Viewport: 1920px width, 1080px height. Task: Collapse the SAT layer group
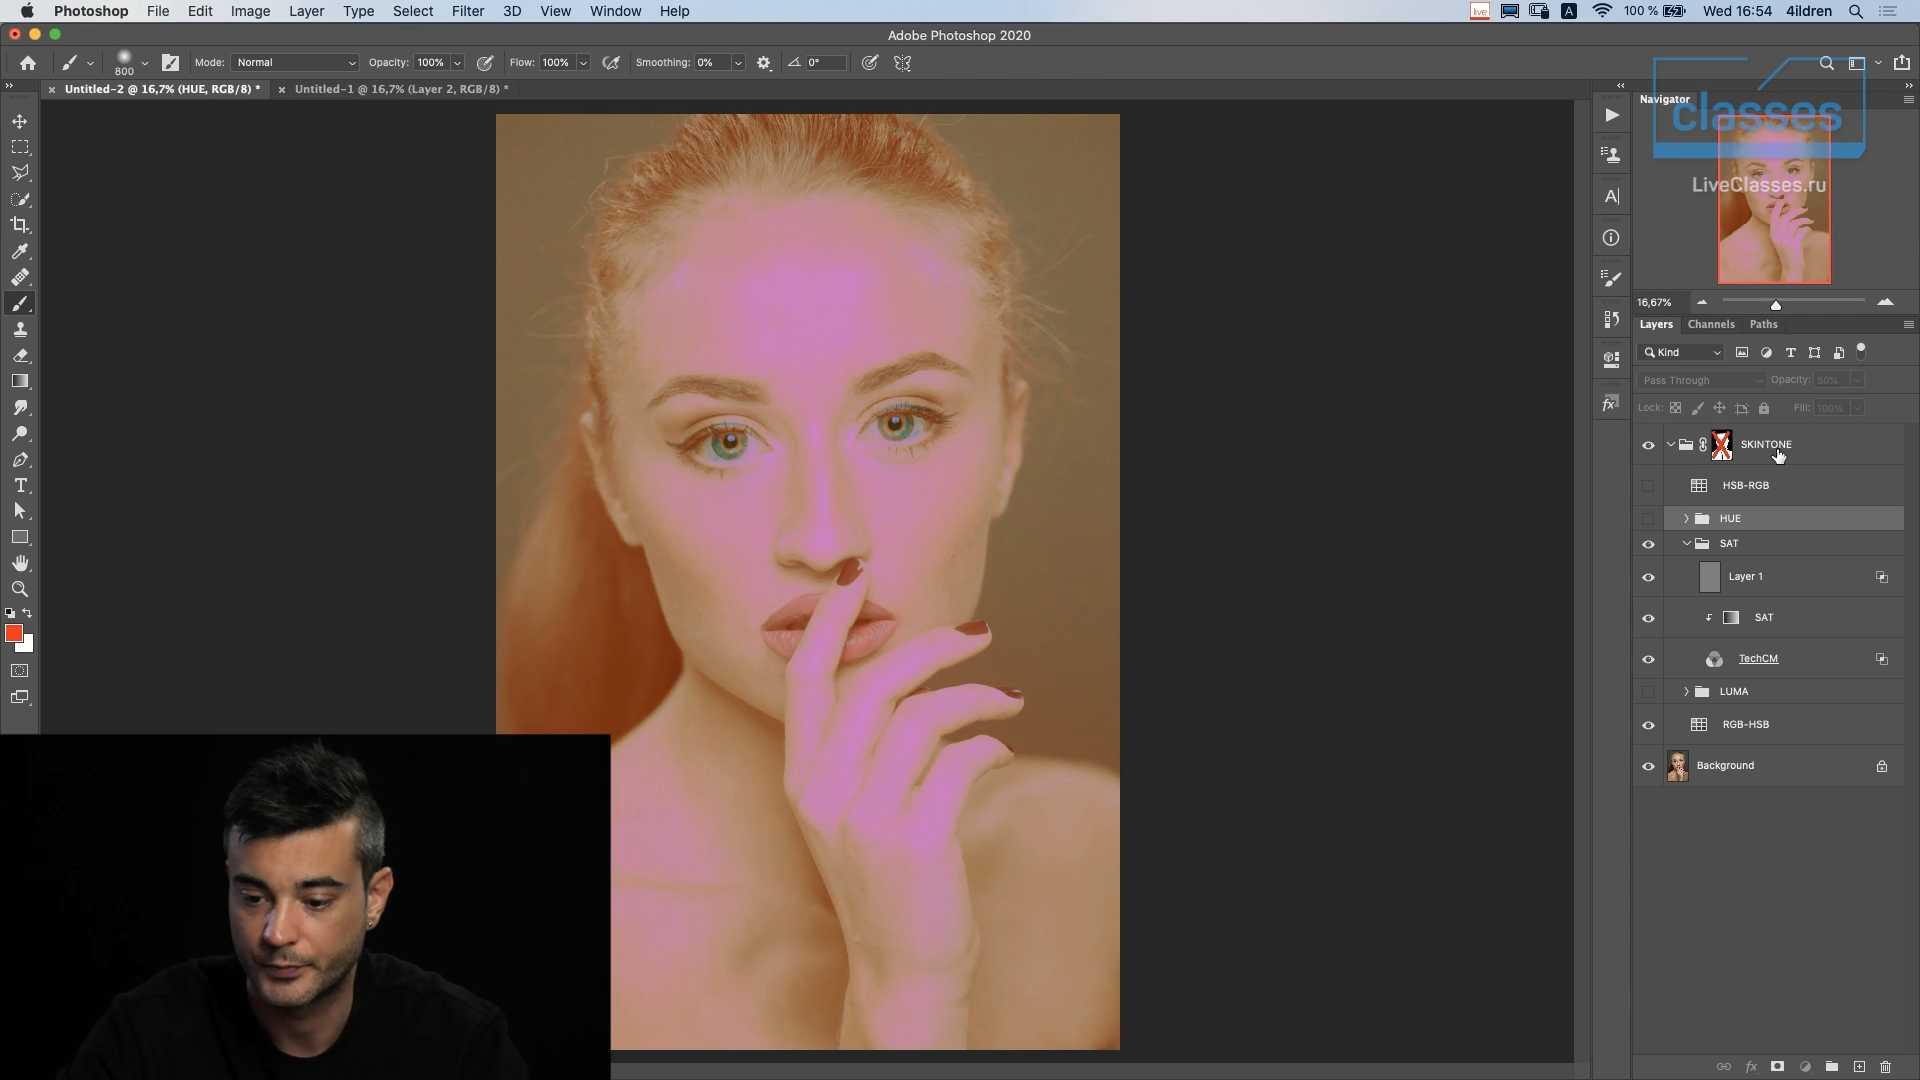pos(1686,544)
